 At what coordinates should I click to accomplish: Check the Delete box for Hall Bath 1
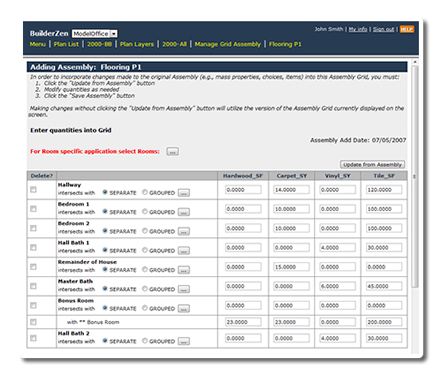pos(33,248)
